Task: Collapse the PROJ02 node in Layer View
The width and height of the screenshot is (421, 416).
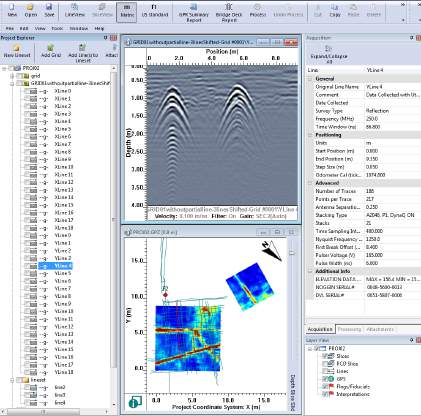Action: 310,348
